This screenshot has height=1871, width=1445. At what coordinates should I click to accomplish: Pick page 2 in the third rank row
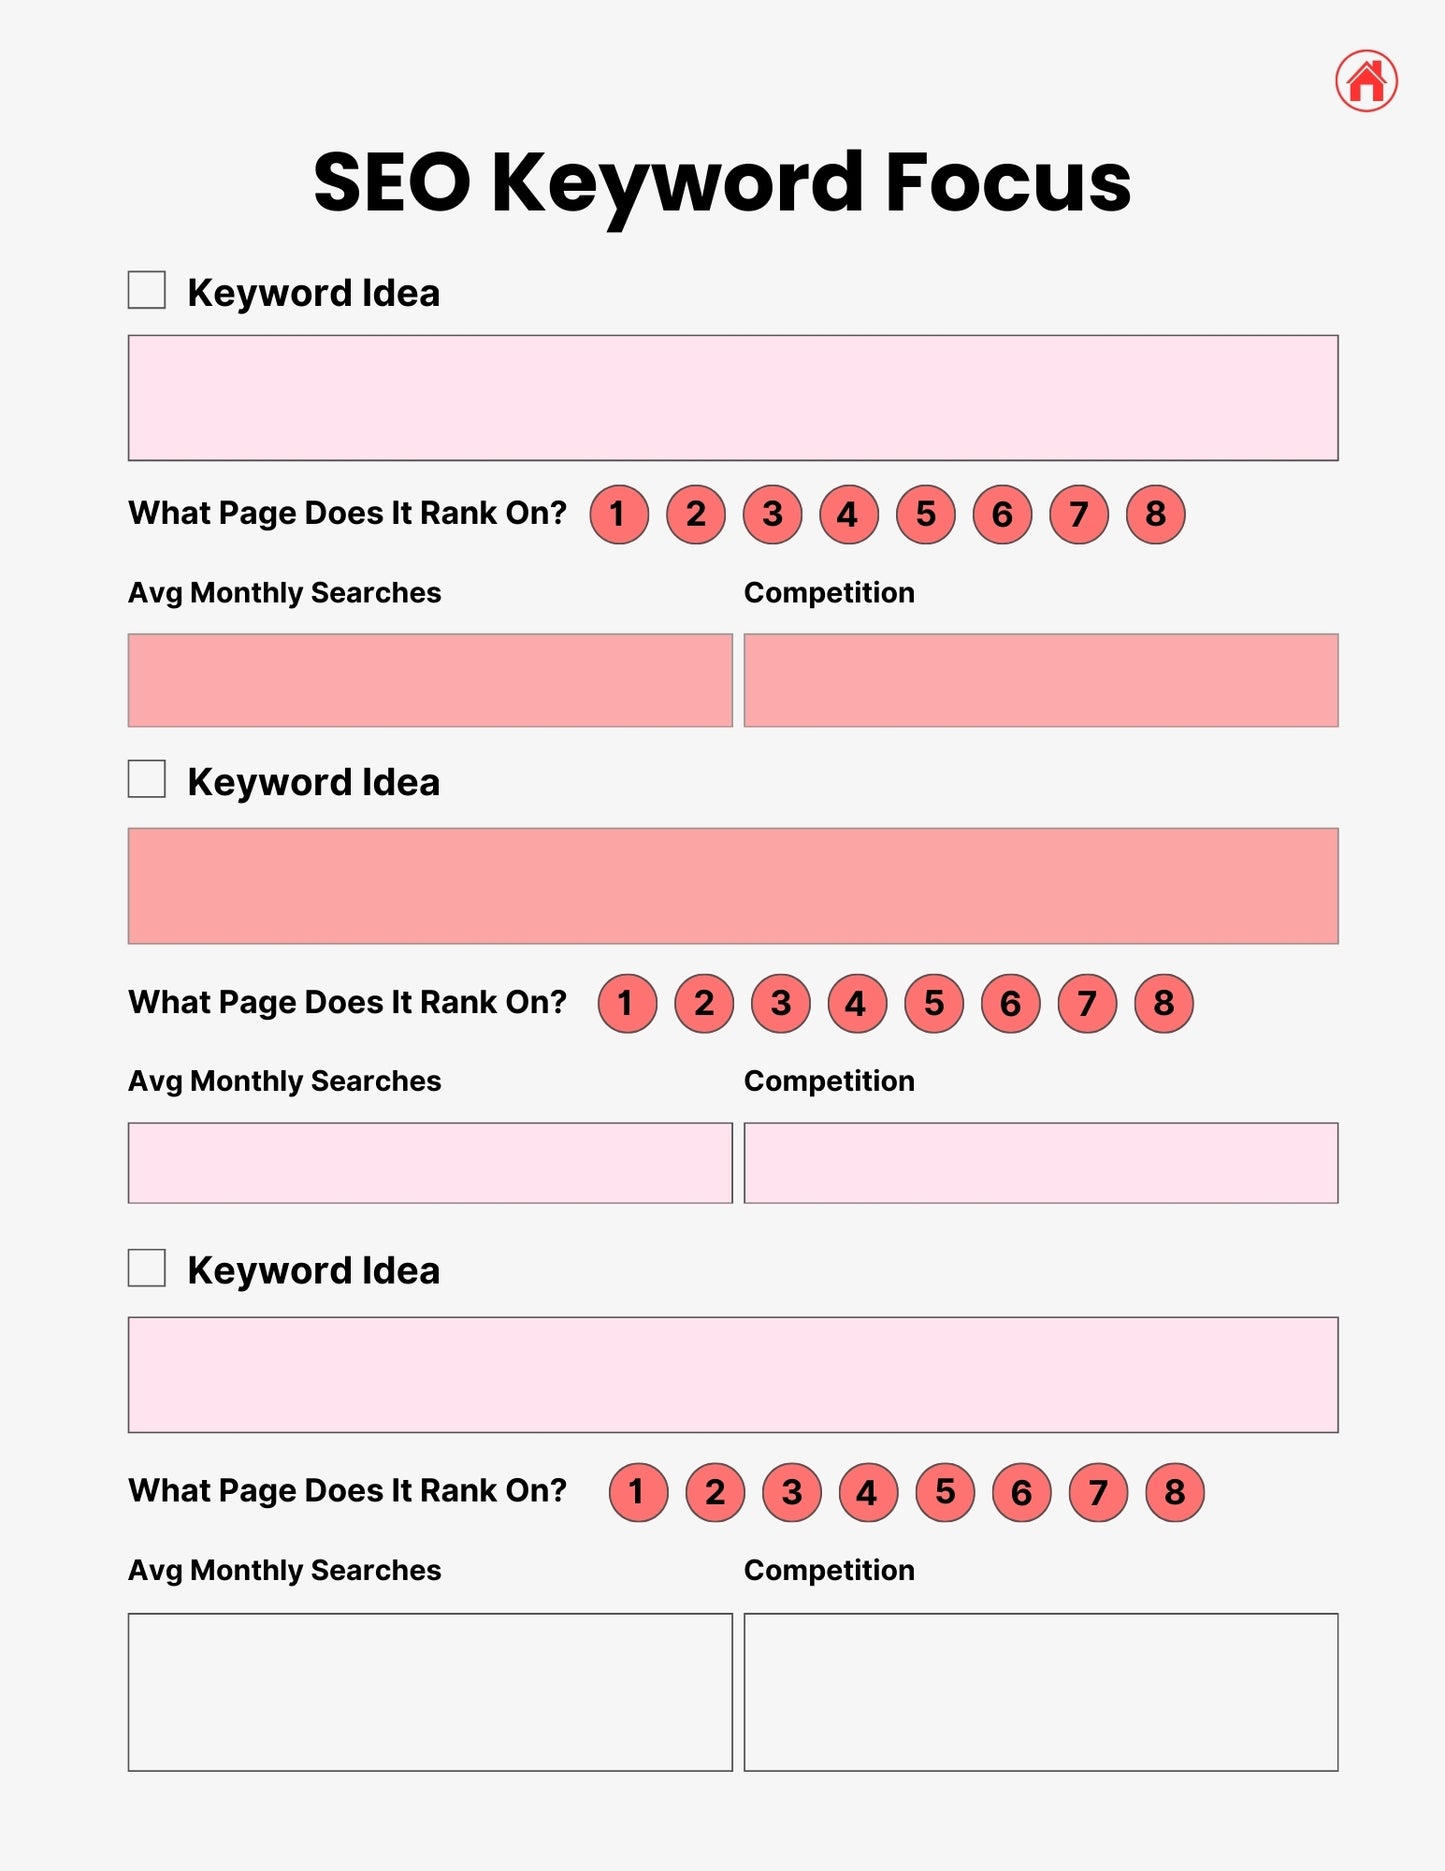tap(715, 1492)
